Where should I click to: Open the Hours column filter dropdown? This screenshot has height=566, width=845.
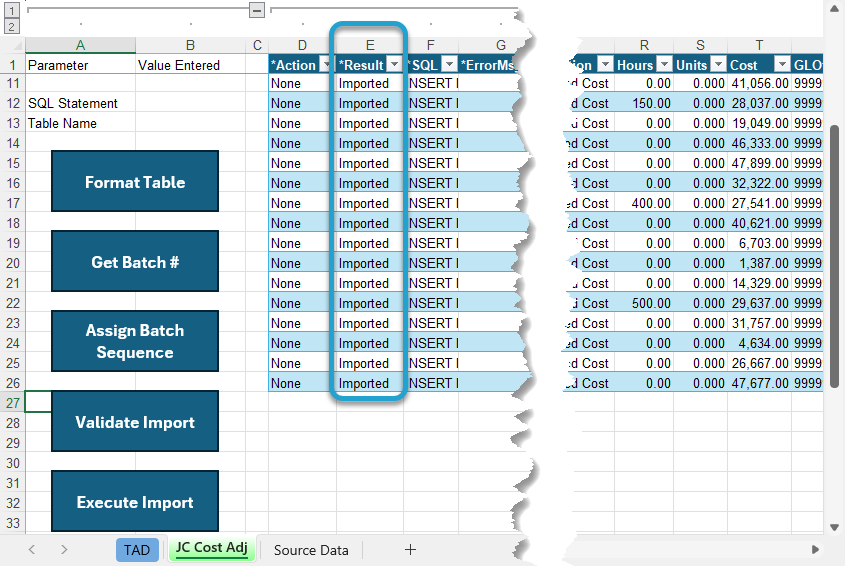coord(665,65)
